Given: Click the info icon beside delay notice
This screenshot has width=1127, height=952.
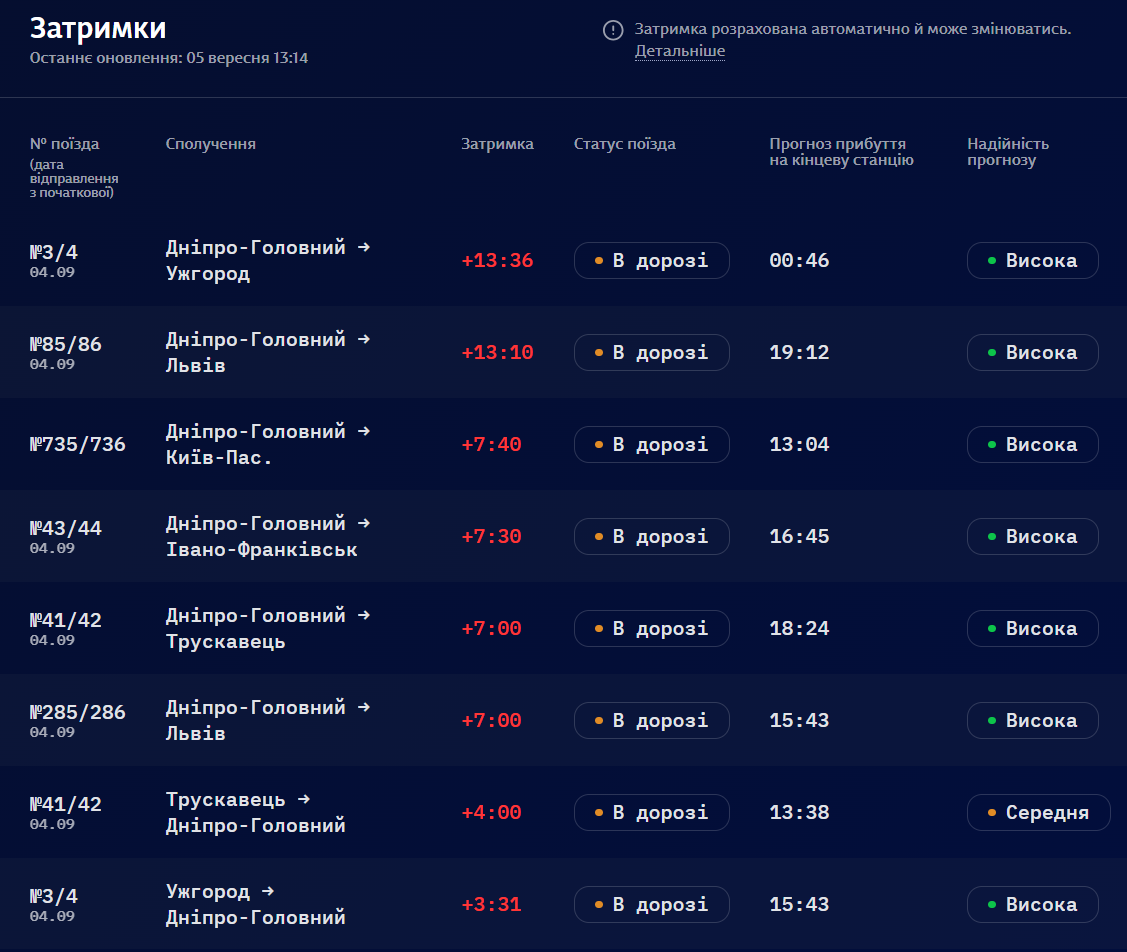Looking at the screenshot, I should pos(612,30).
